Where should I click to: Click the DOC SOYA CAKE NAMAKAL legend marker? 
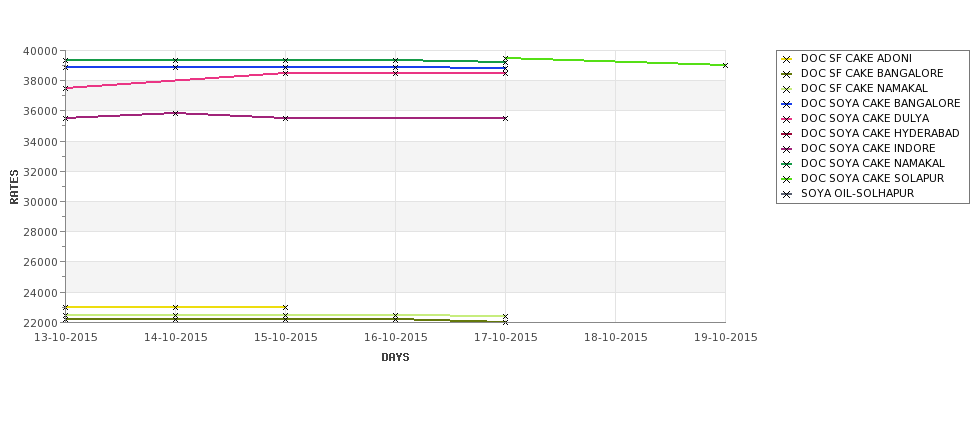[x=786, y=164]
